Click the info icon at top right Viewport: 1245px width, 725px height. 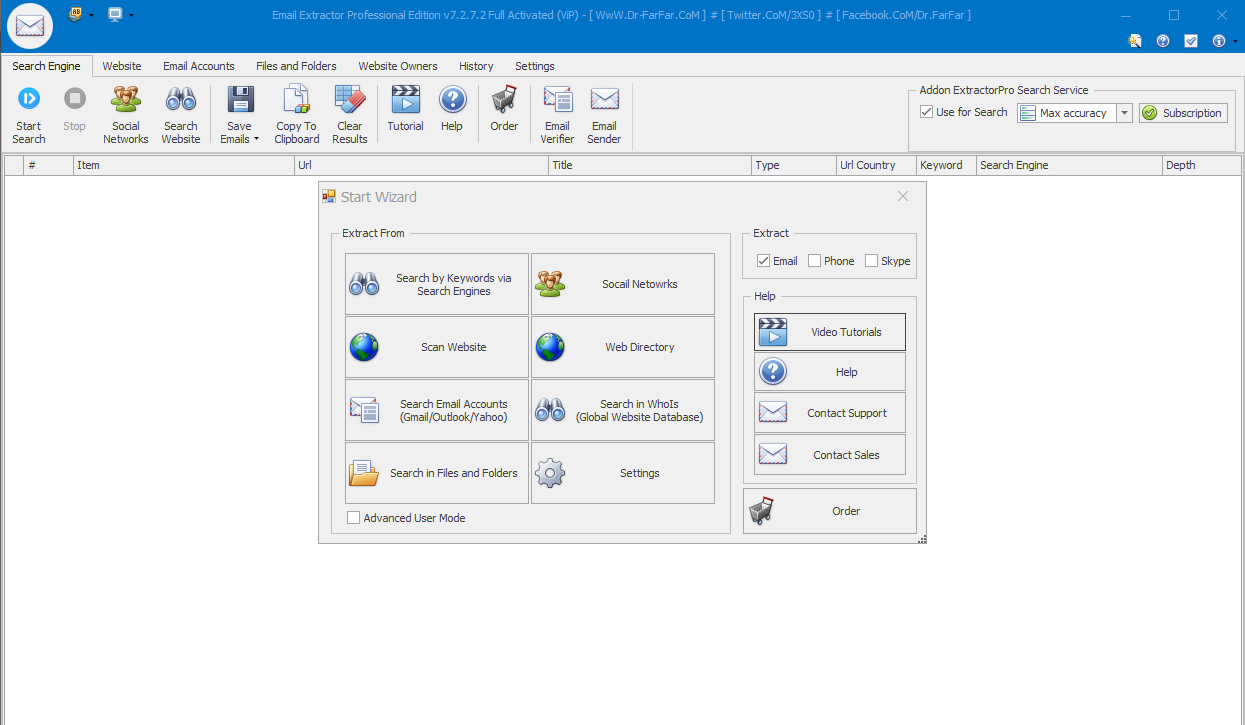pyautogui.click(x=1218, y=41)
